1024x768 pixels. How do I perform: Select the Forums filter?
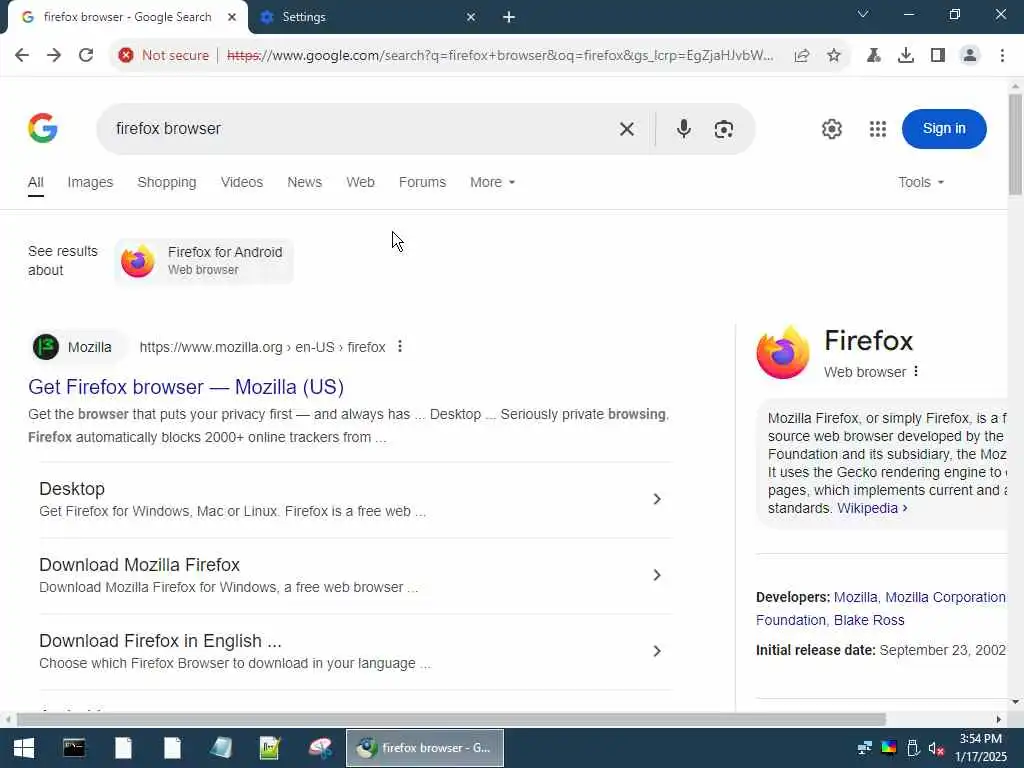(423, 182)
